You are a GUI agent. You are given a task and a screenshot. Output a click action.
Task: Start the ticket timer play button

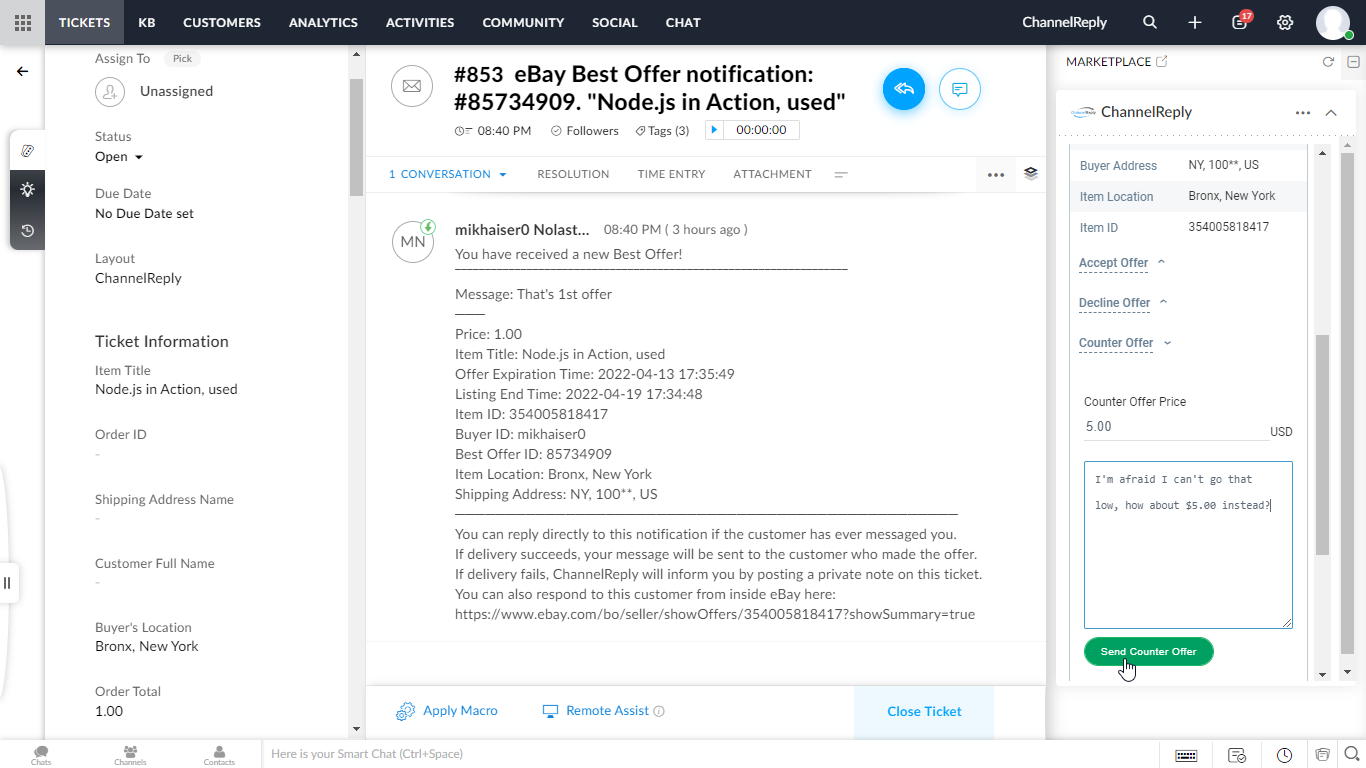tap(714, 130)
